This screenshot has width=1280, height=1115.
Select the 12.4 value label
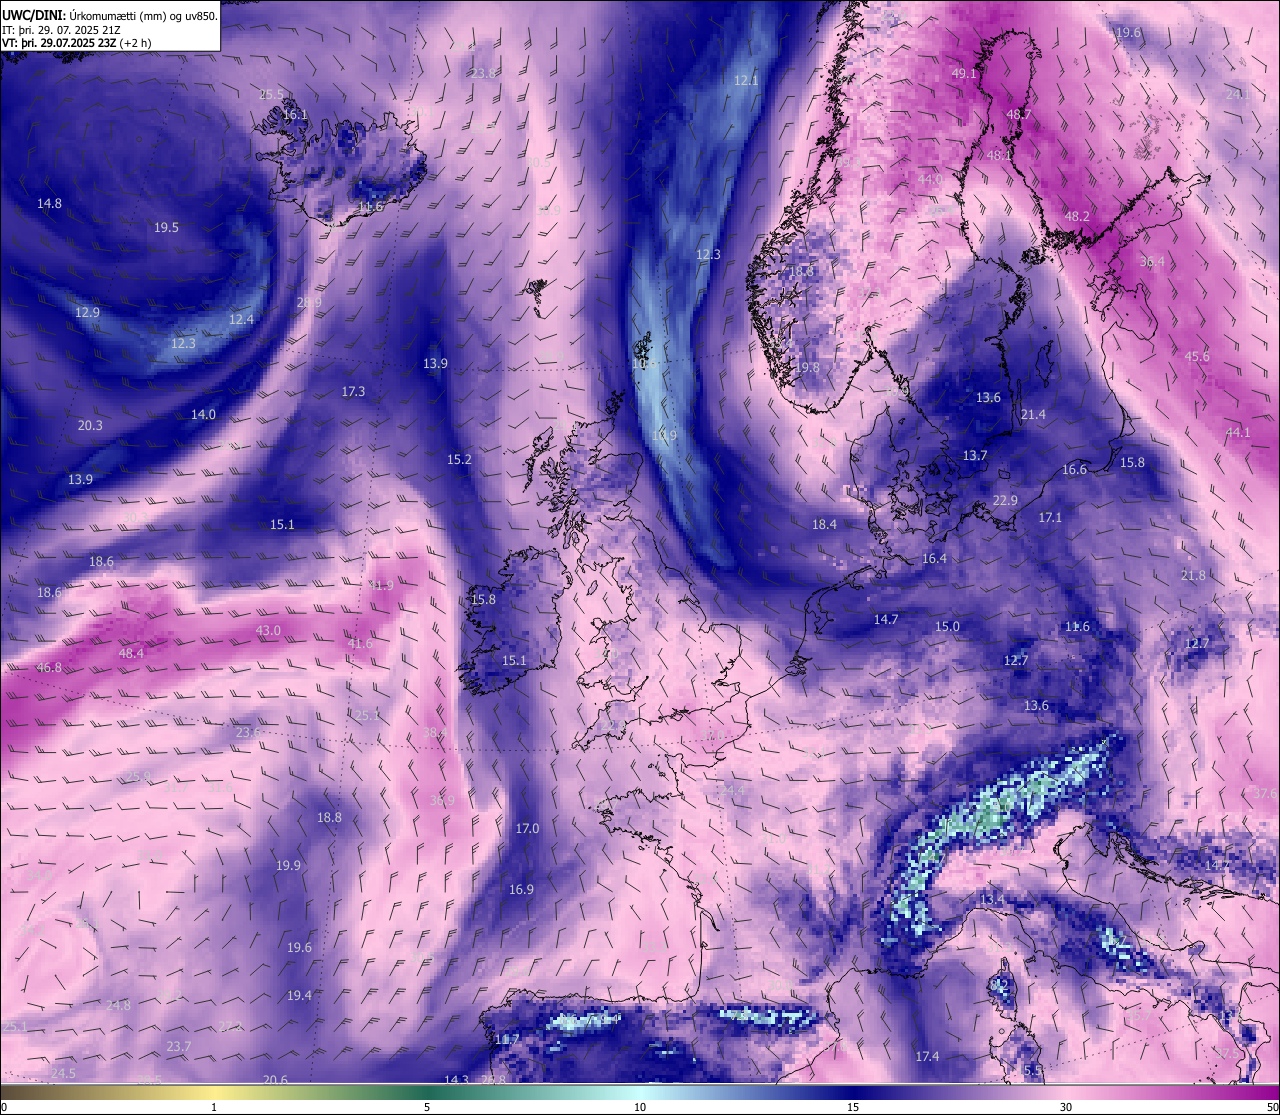(241, 319)
